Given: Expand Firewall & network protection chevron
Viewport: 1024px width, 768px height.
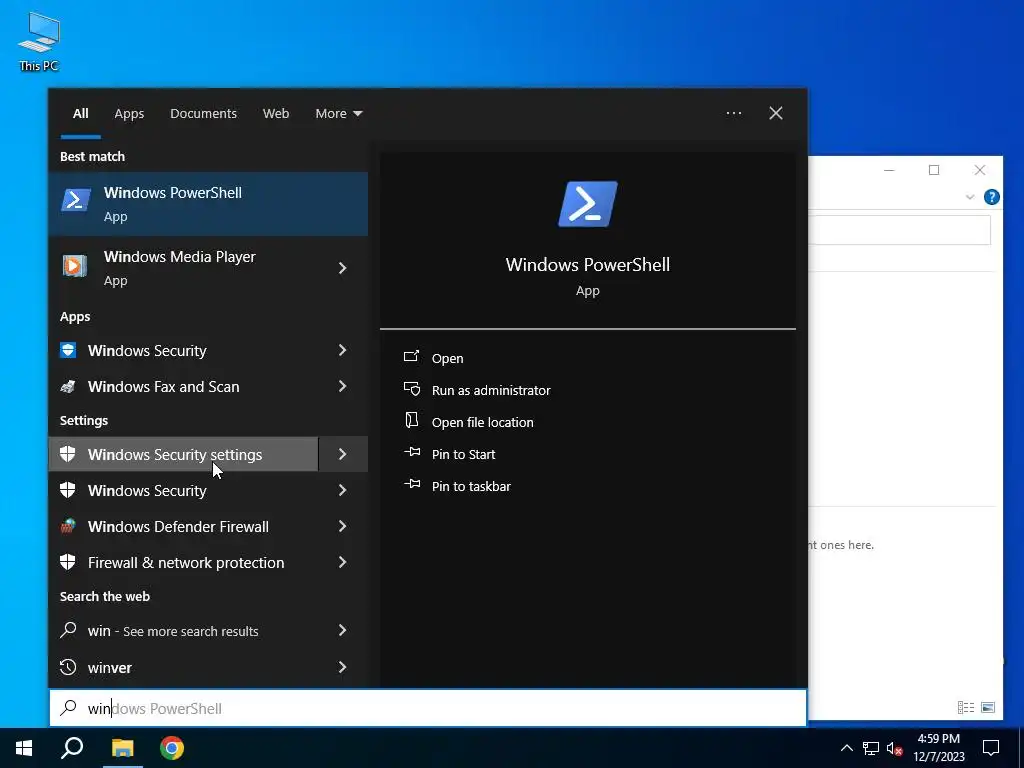Looking at the screenshot, I should coord(342,562).
